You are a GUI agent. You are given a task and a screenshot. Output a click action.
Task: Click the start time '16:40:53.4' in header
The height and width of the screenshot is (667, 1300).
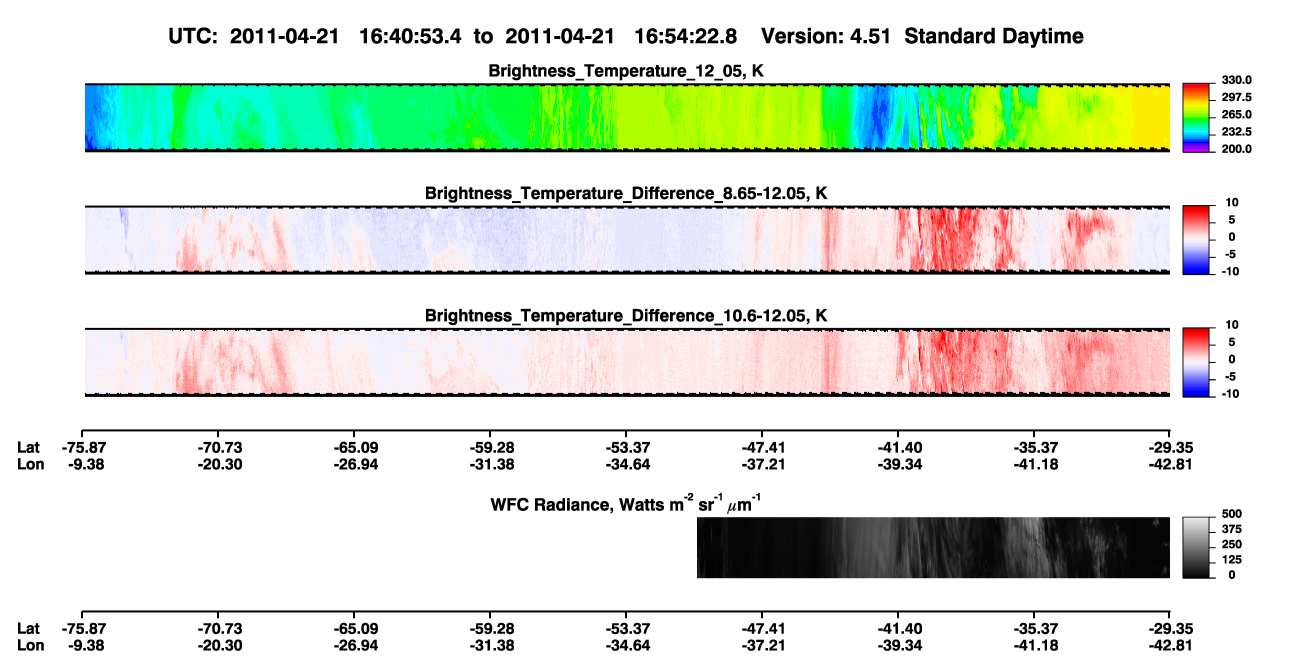tap(411, 36)
